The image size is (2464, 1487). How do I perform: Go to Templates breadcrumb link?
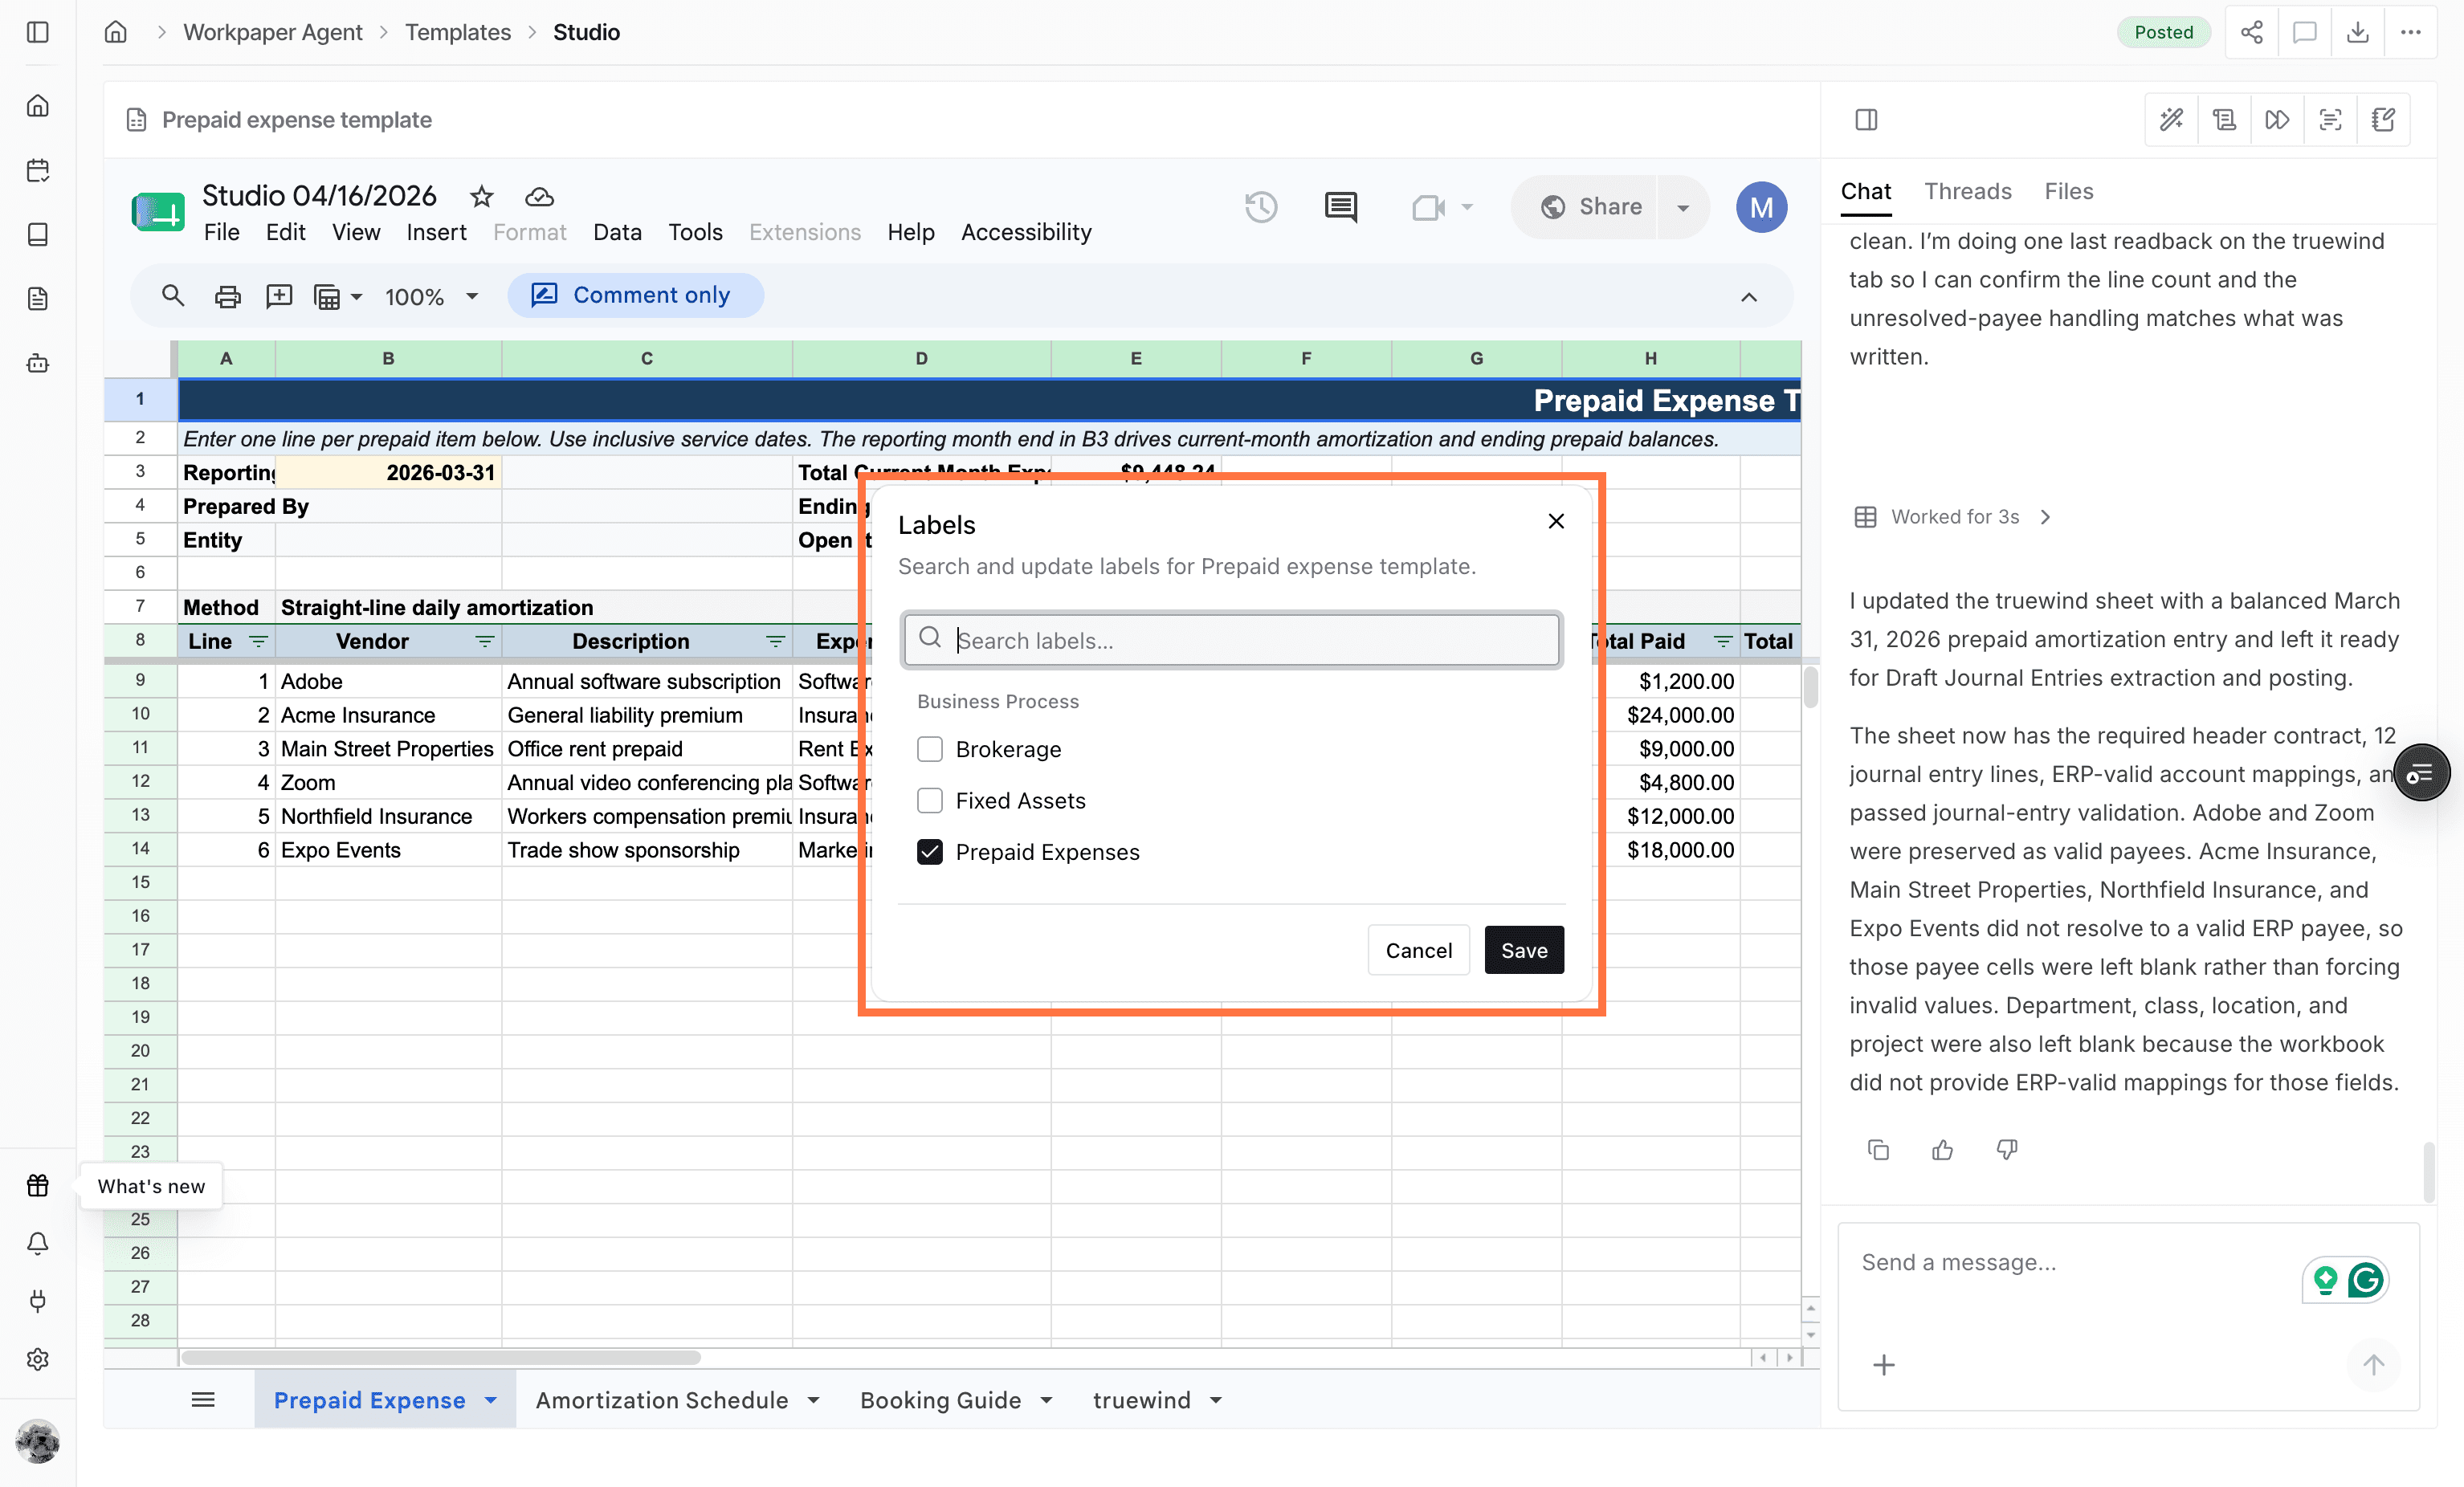(x=457, y=32)
